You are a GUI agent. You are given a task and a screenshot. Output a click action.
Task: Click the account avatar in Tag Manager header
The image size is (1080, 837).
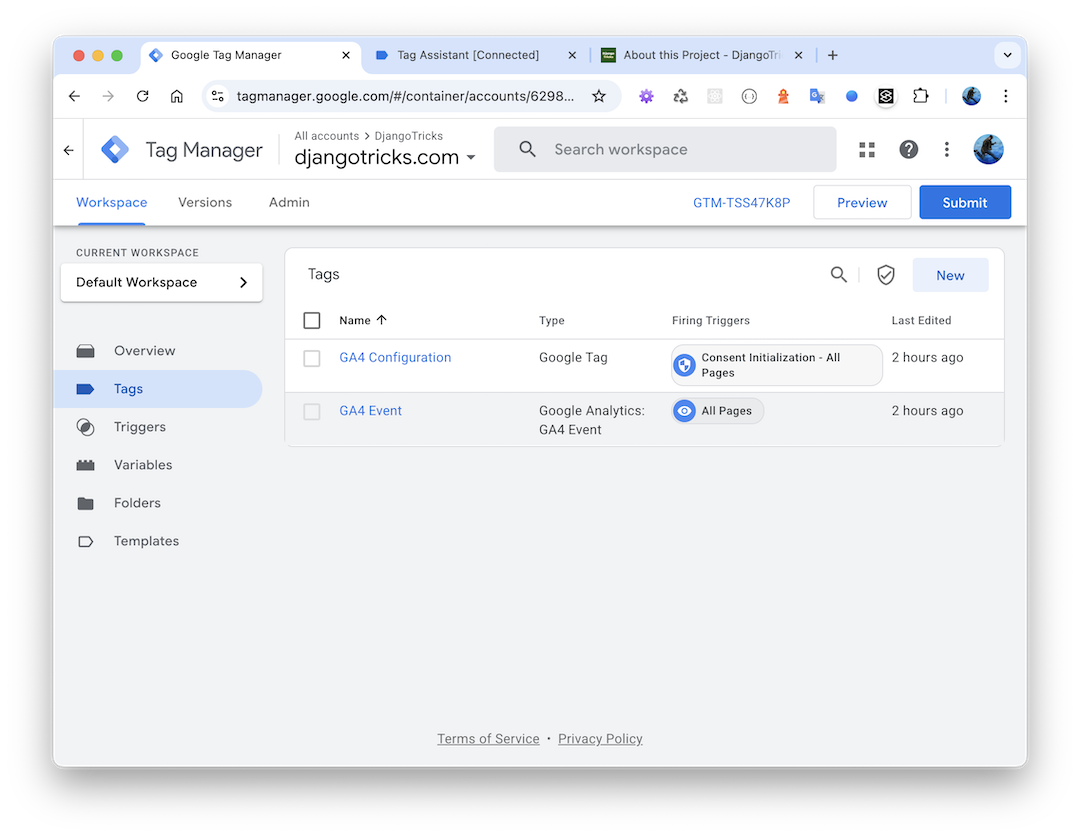point(988,149)
